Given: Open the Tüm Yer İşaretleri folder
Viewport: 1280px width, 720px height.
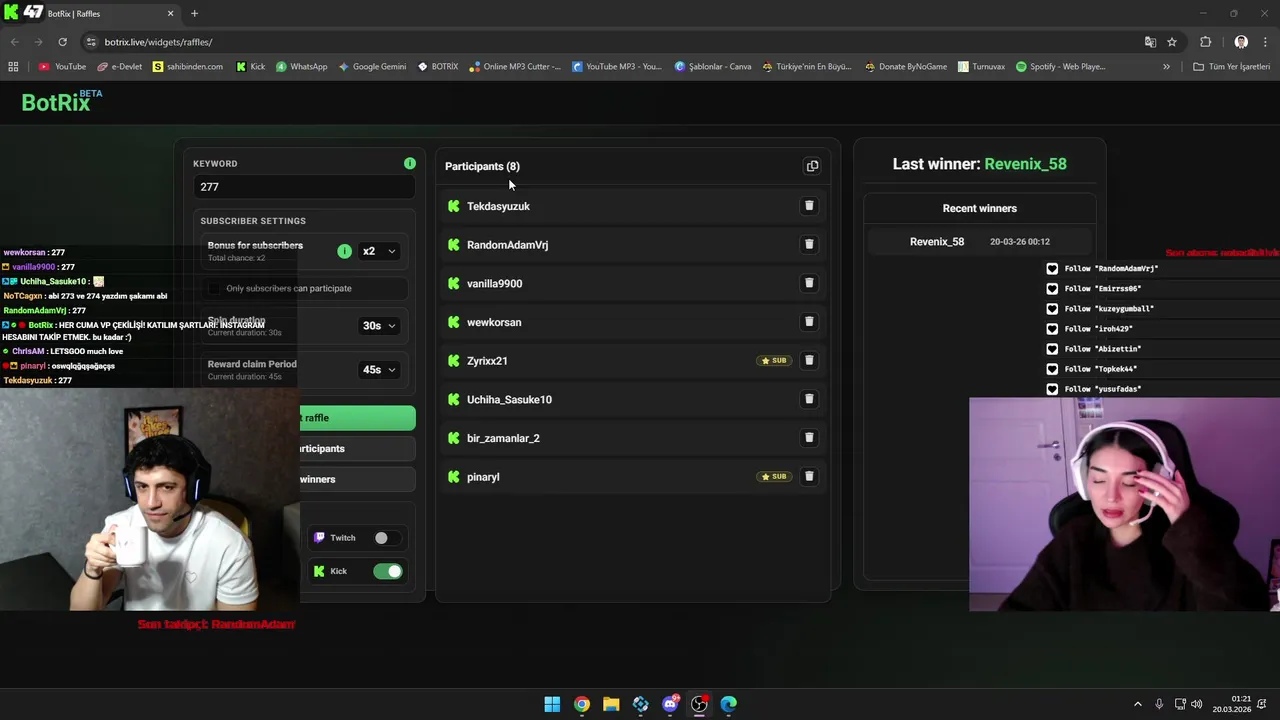Looking at the screenshot, I should click(x=1231, y=67).
